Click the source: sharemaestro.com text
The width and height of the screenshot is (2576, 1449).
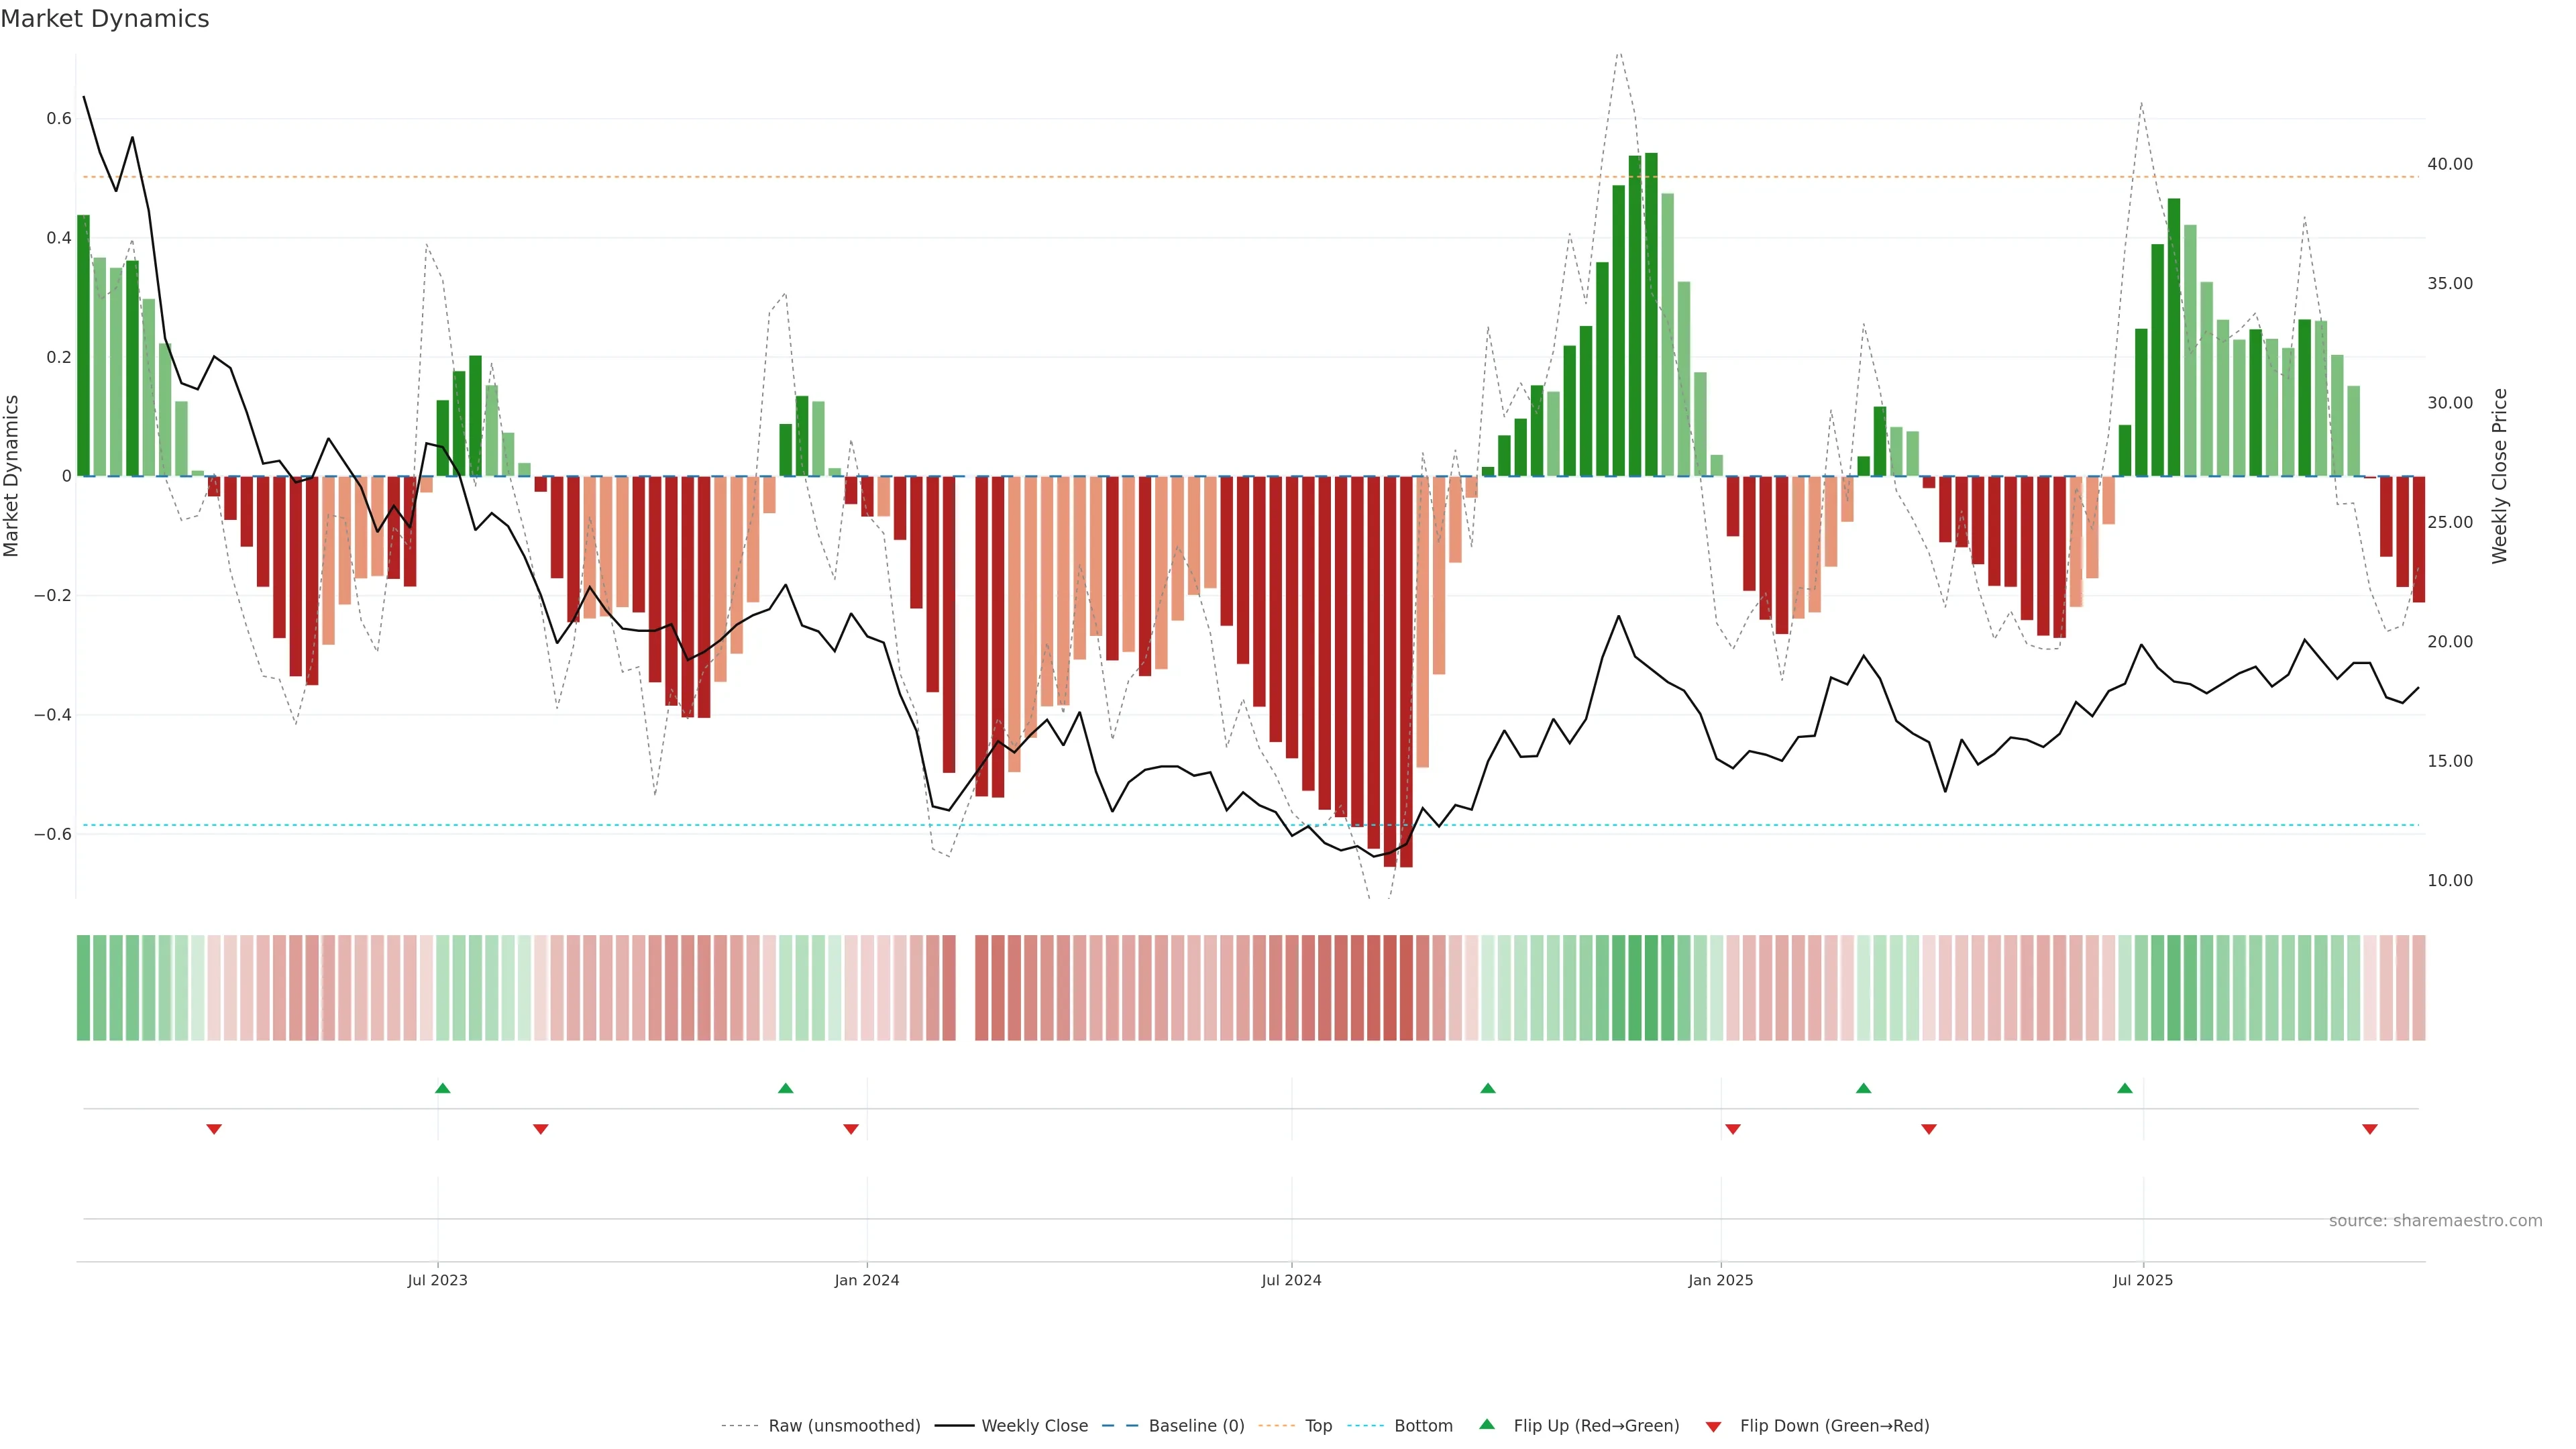point(2435,1221)
